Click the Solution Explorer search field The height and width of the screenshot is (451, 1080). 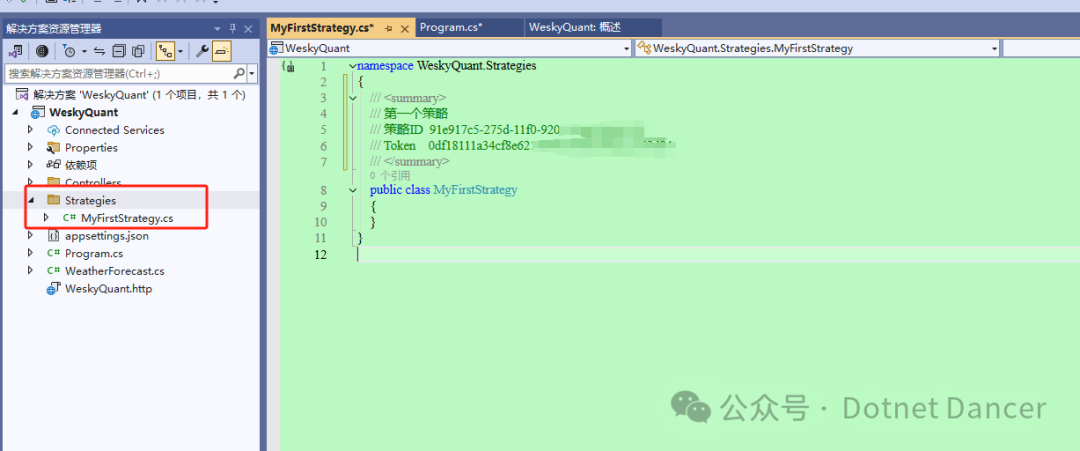point(118,73)
